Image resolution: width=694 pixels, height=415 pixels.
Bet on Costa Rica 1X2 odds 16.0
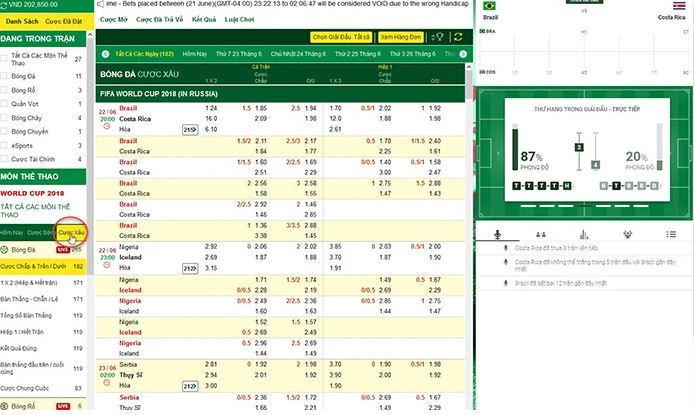coord(211,119)
